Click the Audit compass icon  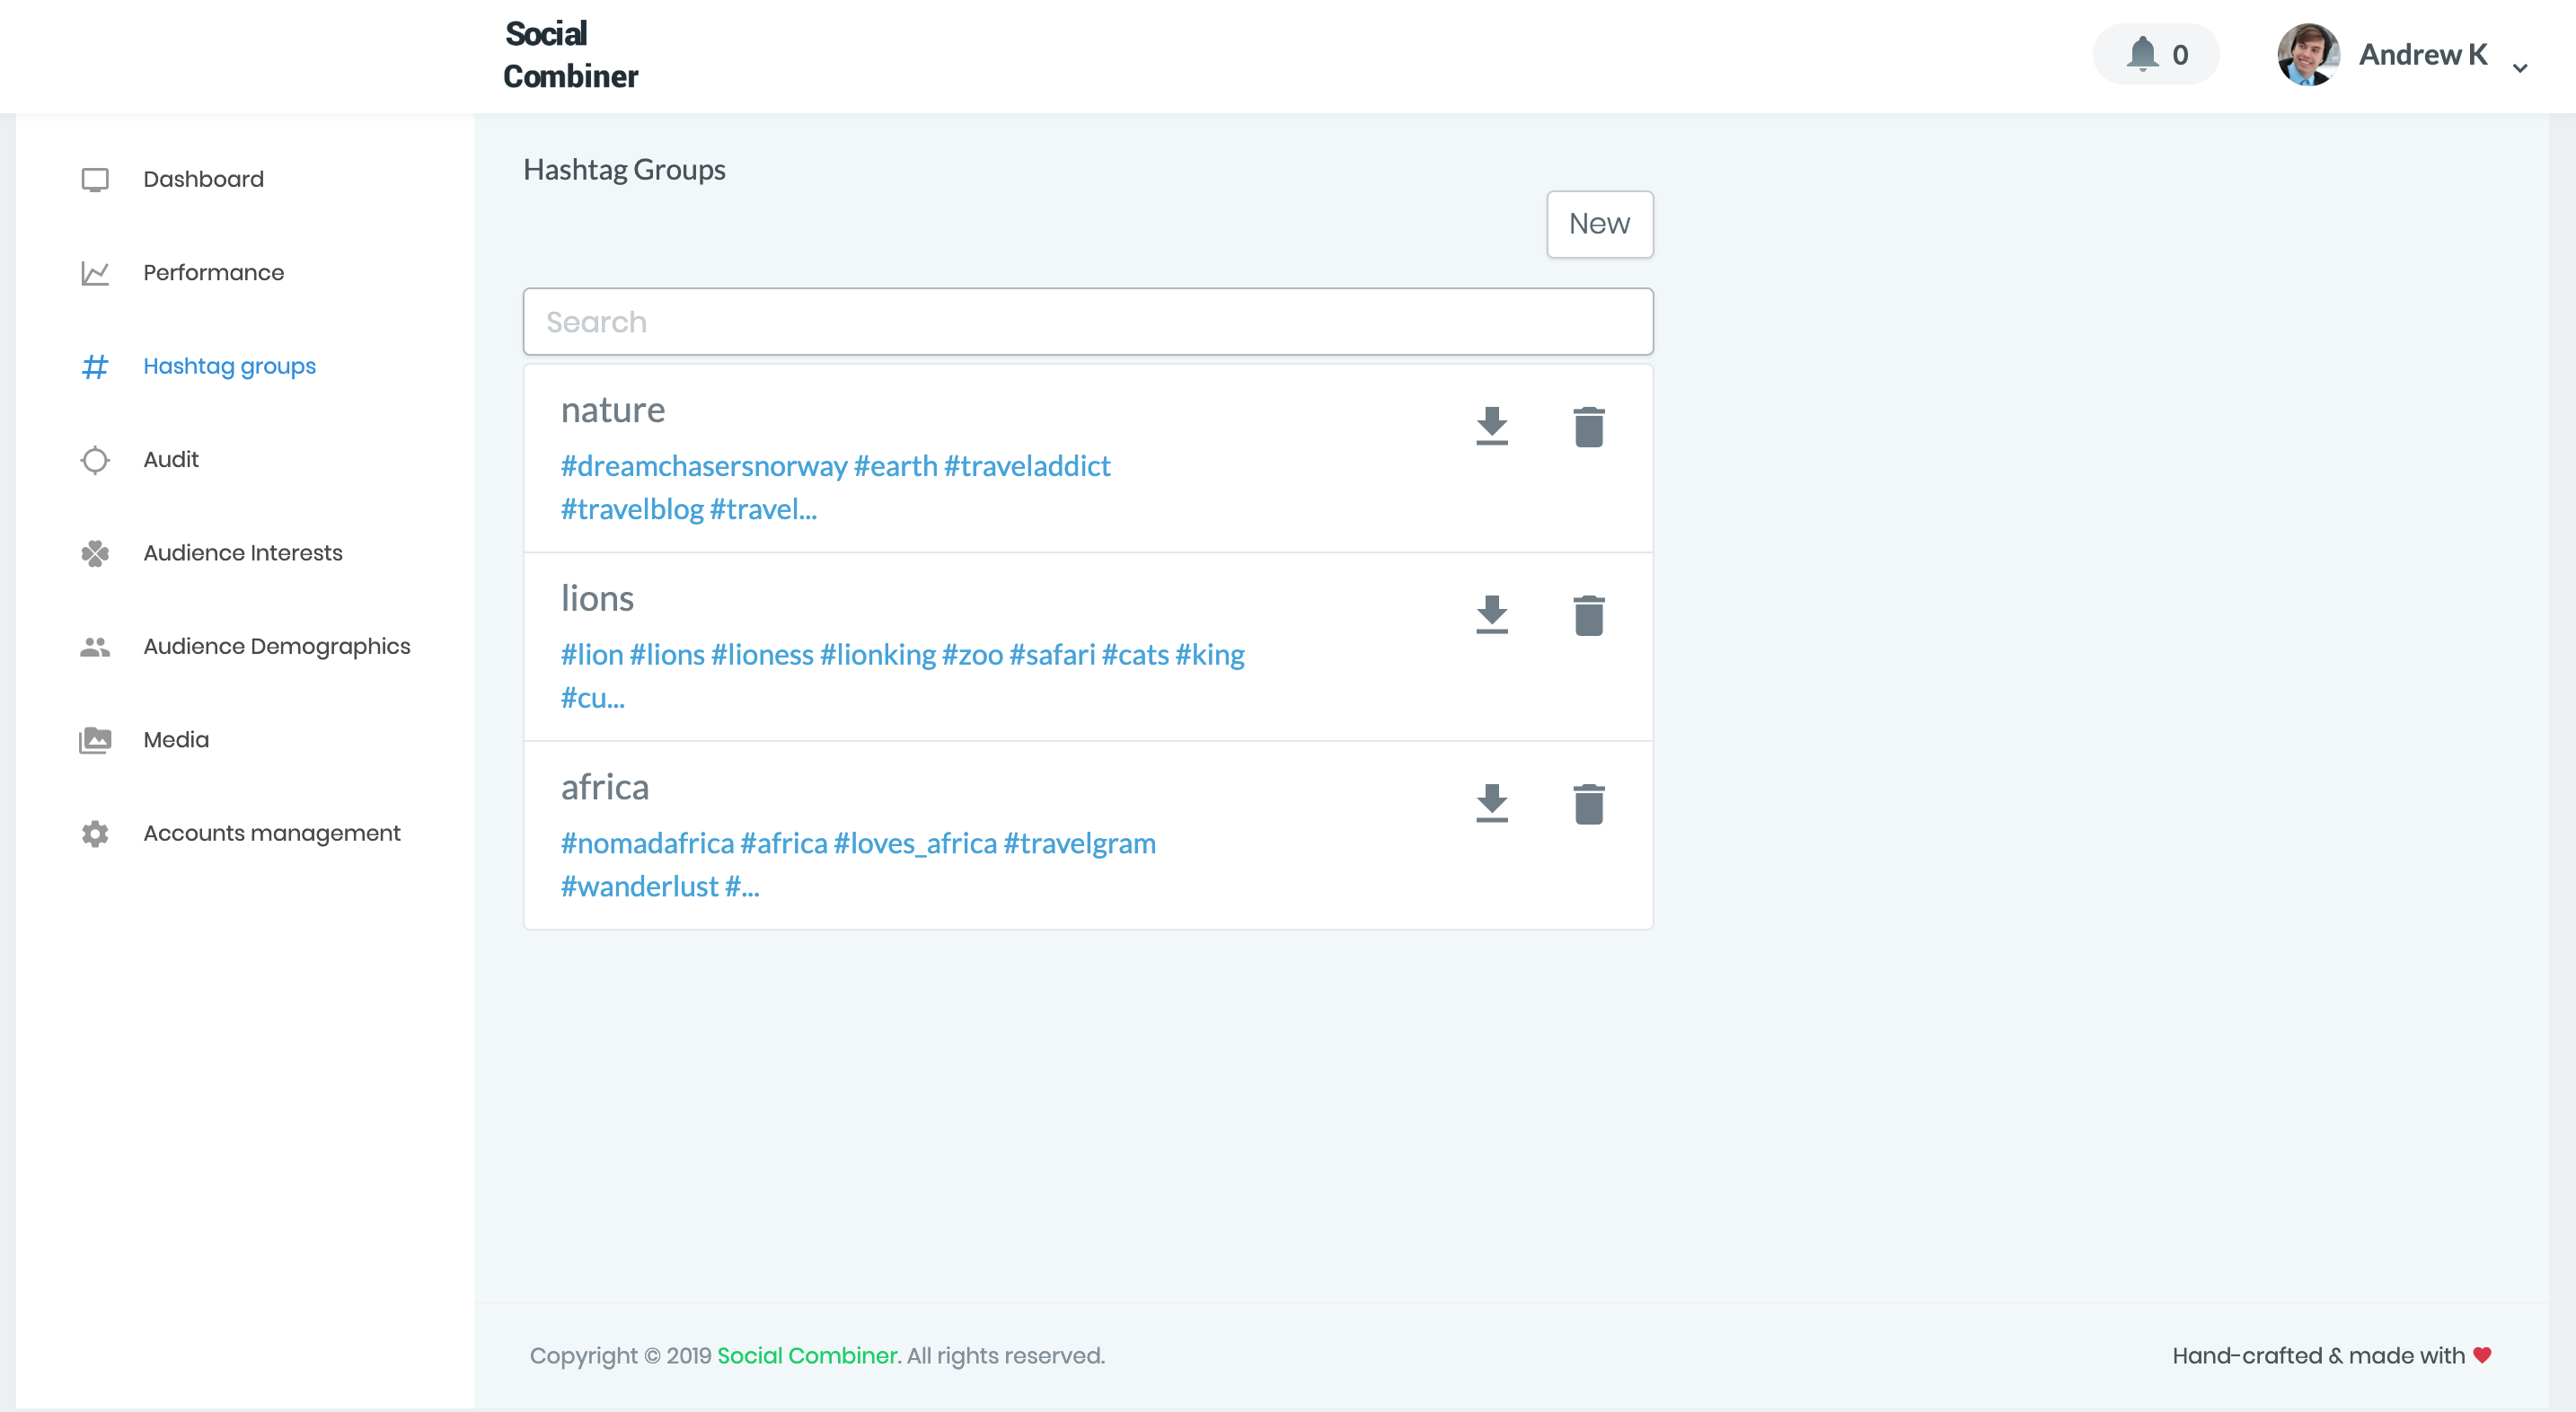95,459
